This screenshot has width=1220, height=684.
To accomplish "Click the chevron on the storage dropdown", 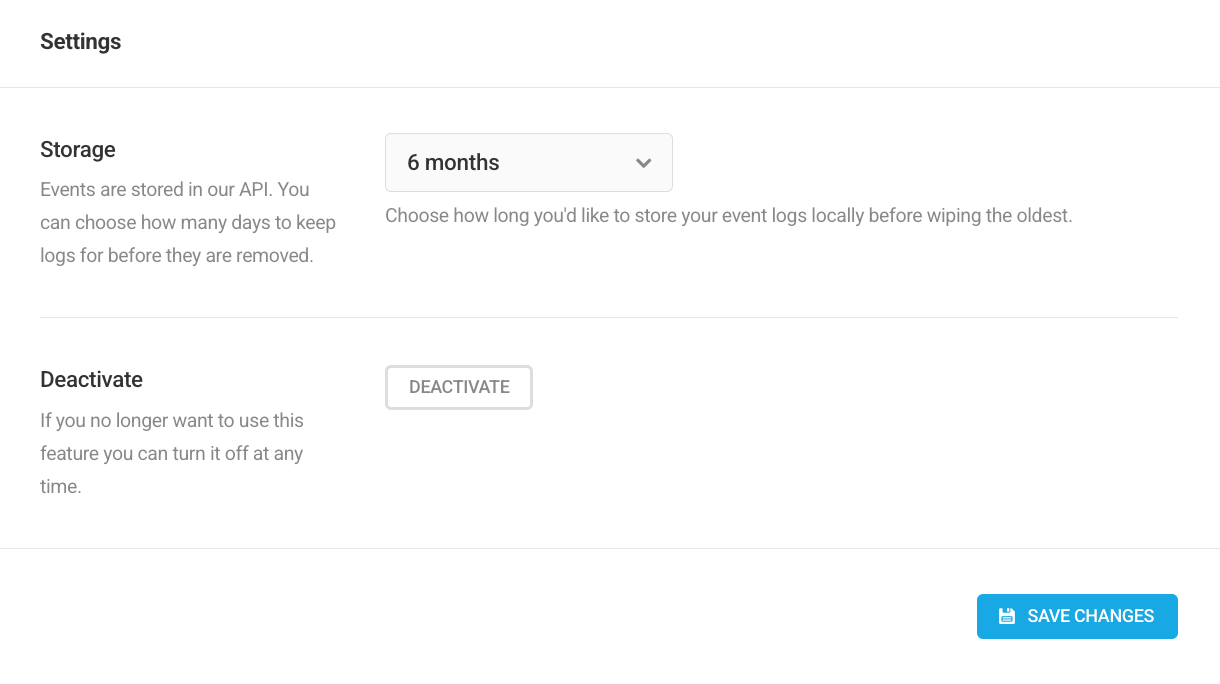I will [643, 162].
